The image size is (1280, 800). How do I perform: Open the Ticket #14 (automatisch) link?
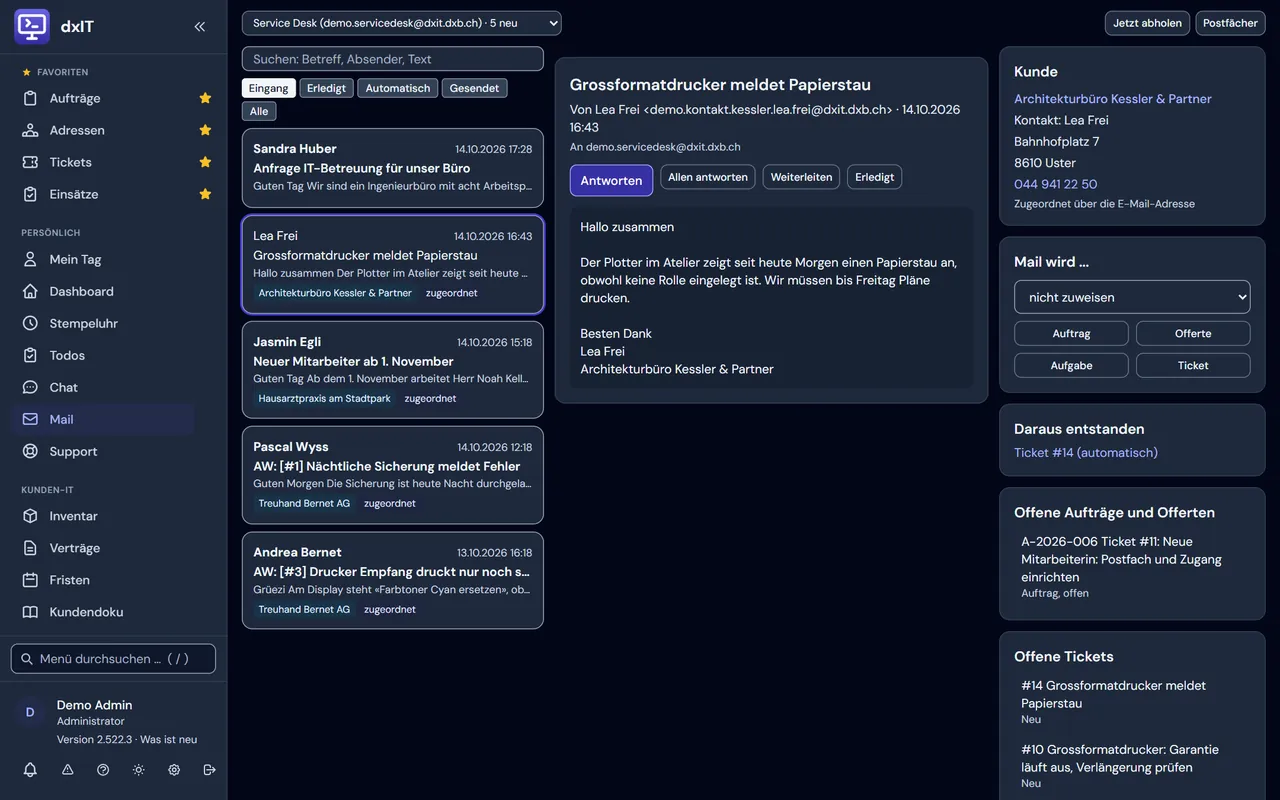coord(1086,453)
